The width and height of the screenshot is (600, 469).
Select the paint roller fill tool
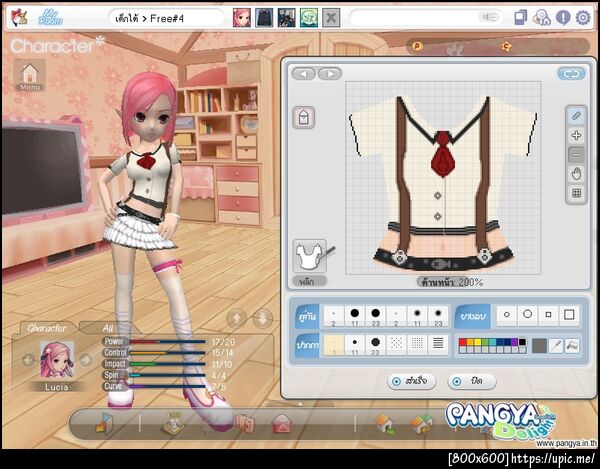(x=572, y=346)
